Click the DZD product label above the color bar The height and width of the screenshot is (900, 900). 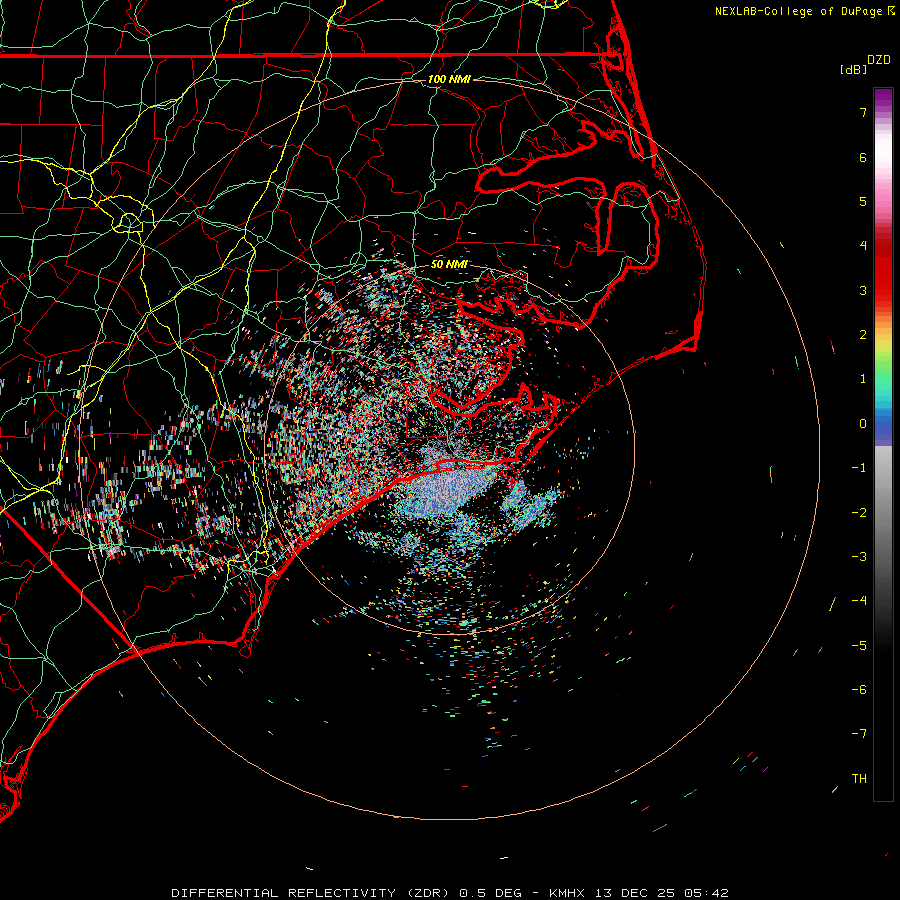(x=879, y=60)
